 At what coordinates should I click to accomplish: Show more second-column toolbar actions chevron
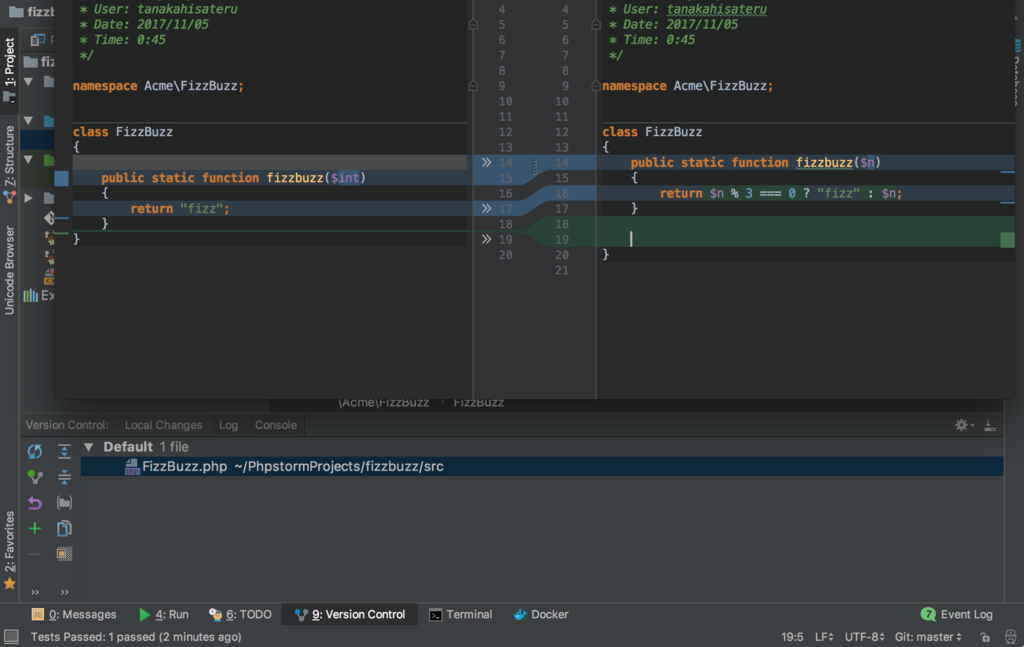coord(64,592)
